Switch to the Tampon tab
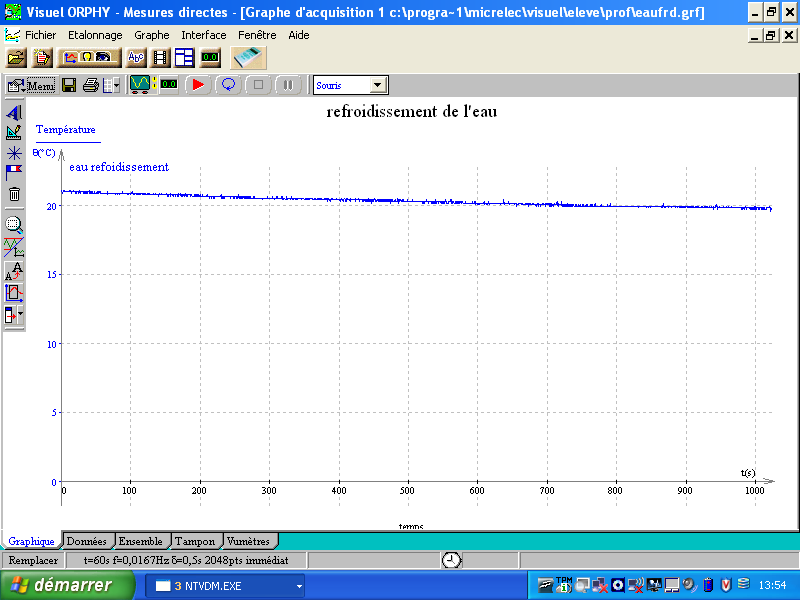The height and width of the screenshot is (600, 800). 195,541
